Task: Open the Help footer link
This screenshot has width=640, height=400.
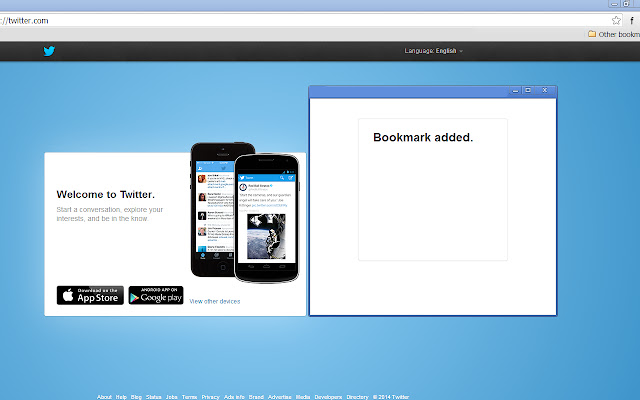Action: pos(121,397)
